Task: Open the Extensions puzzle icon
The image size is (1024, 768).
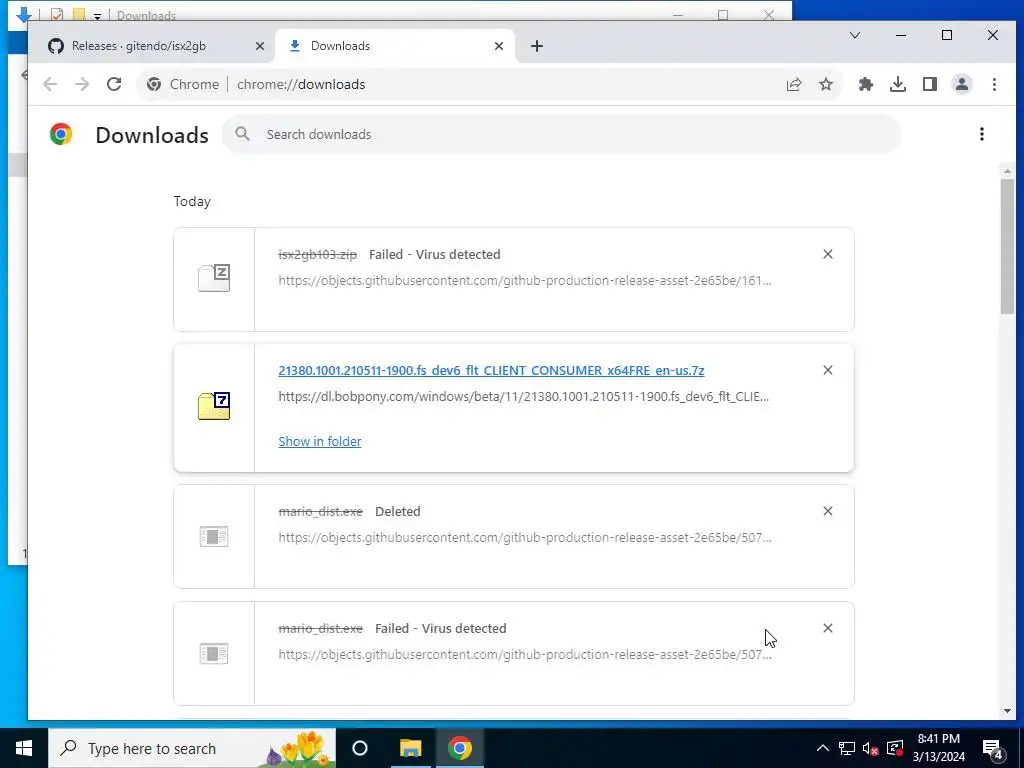Action: [866, 84]
